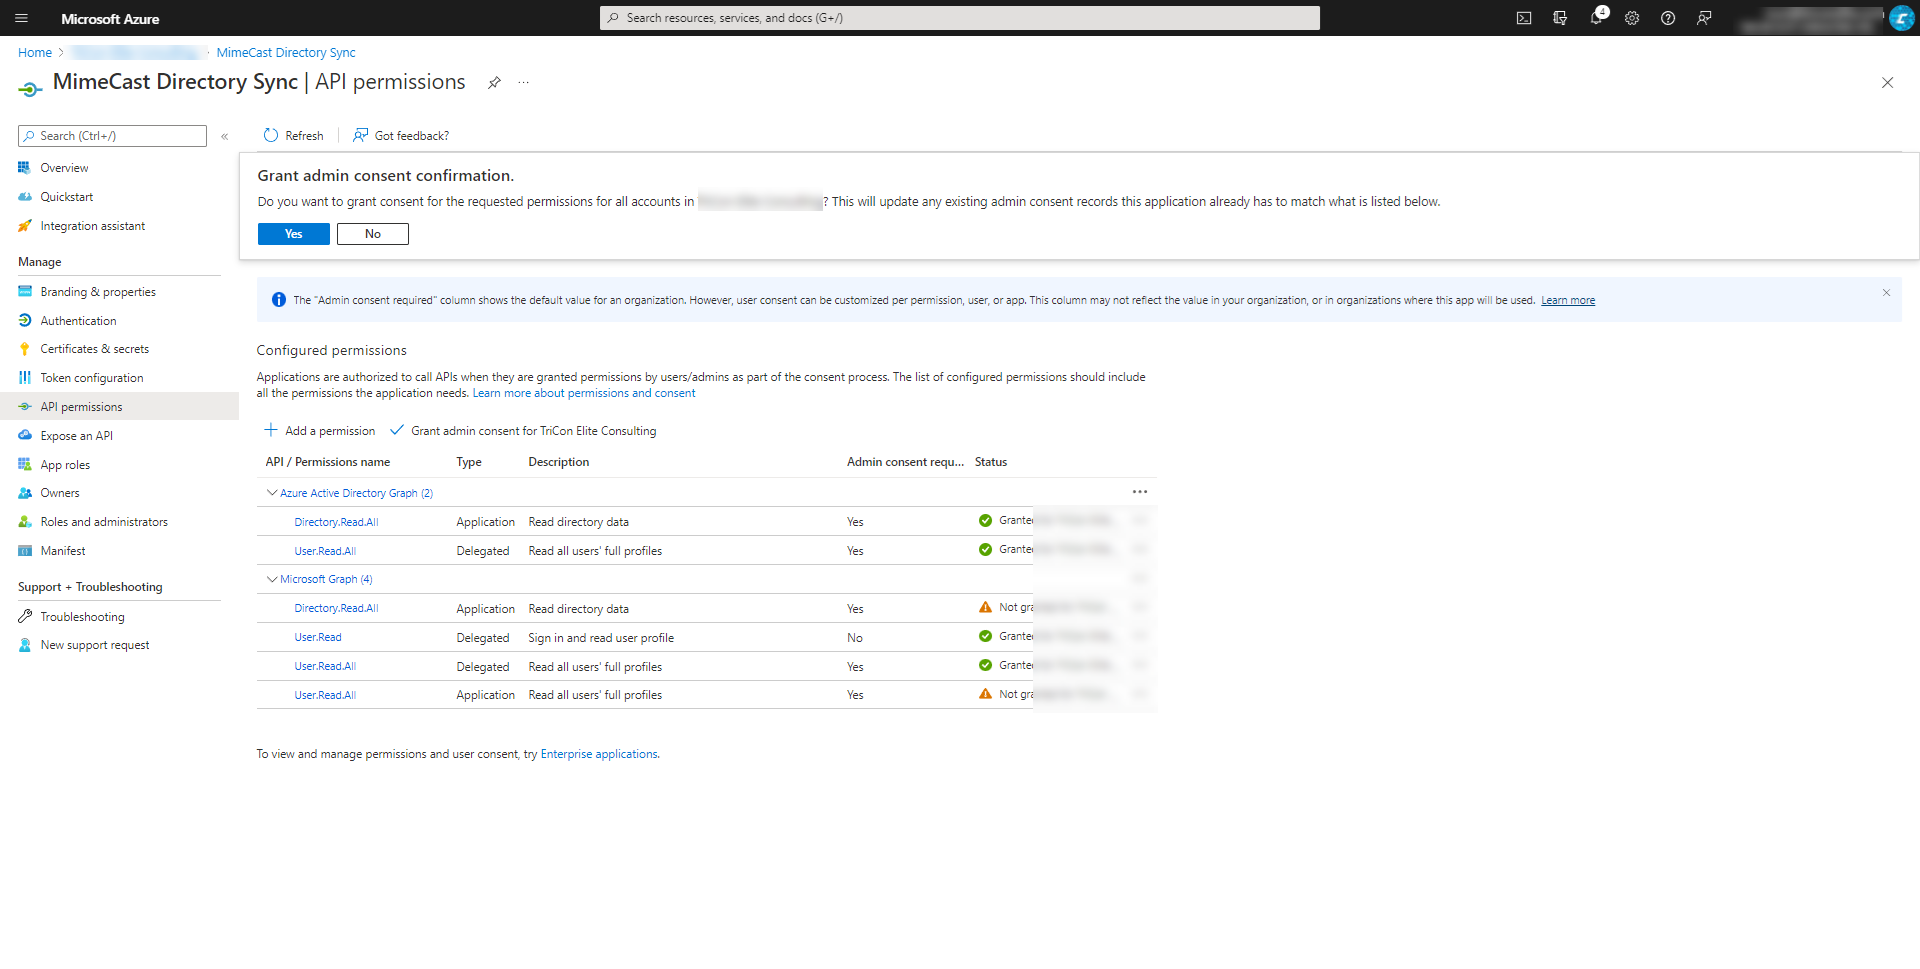Open the notifications bell icon

(x=1596, y=18)
